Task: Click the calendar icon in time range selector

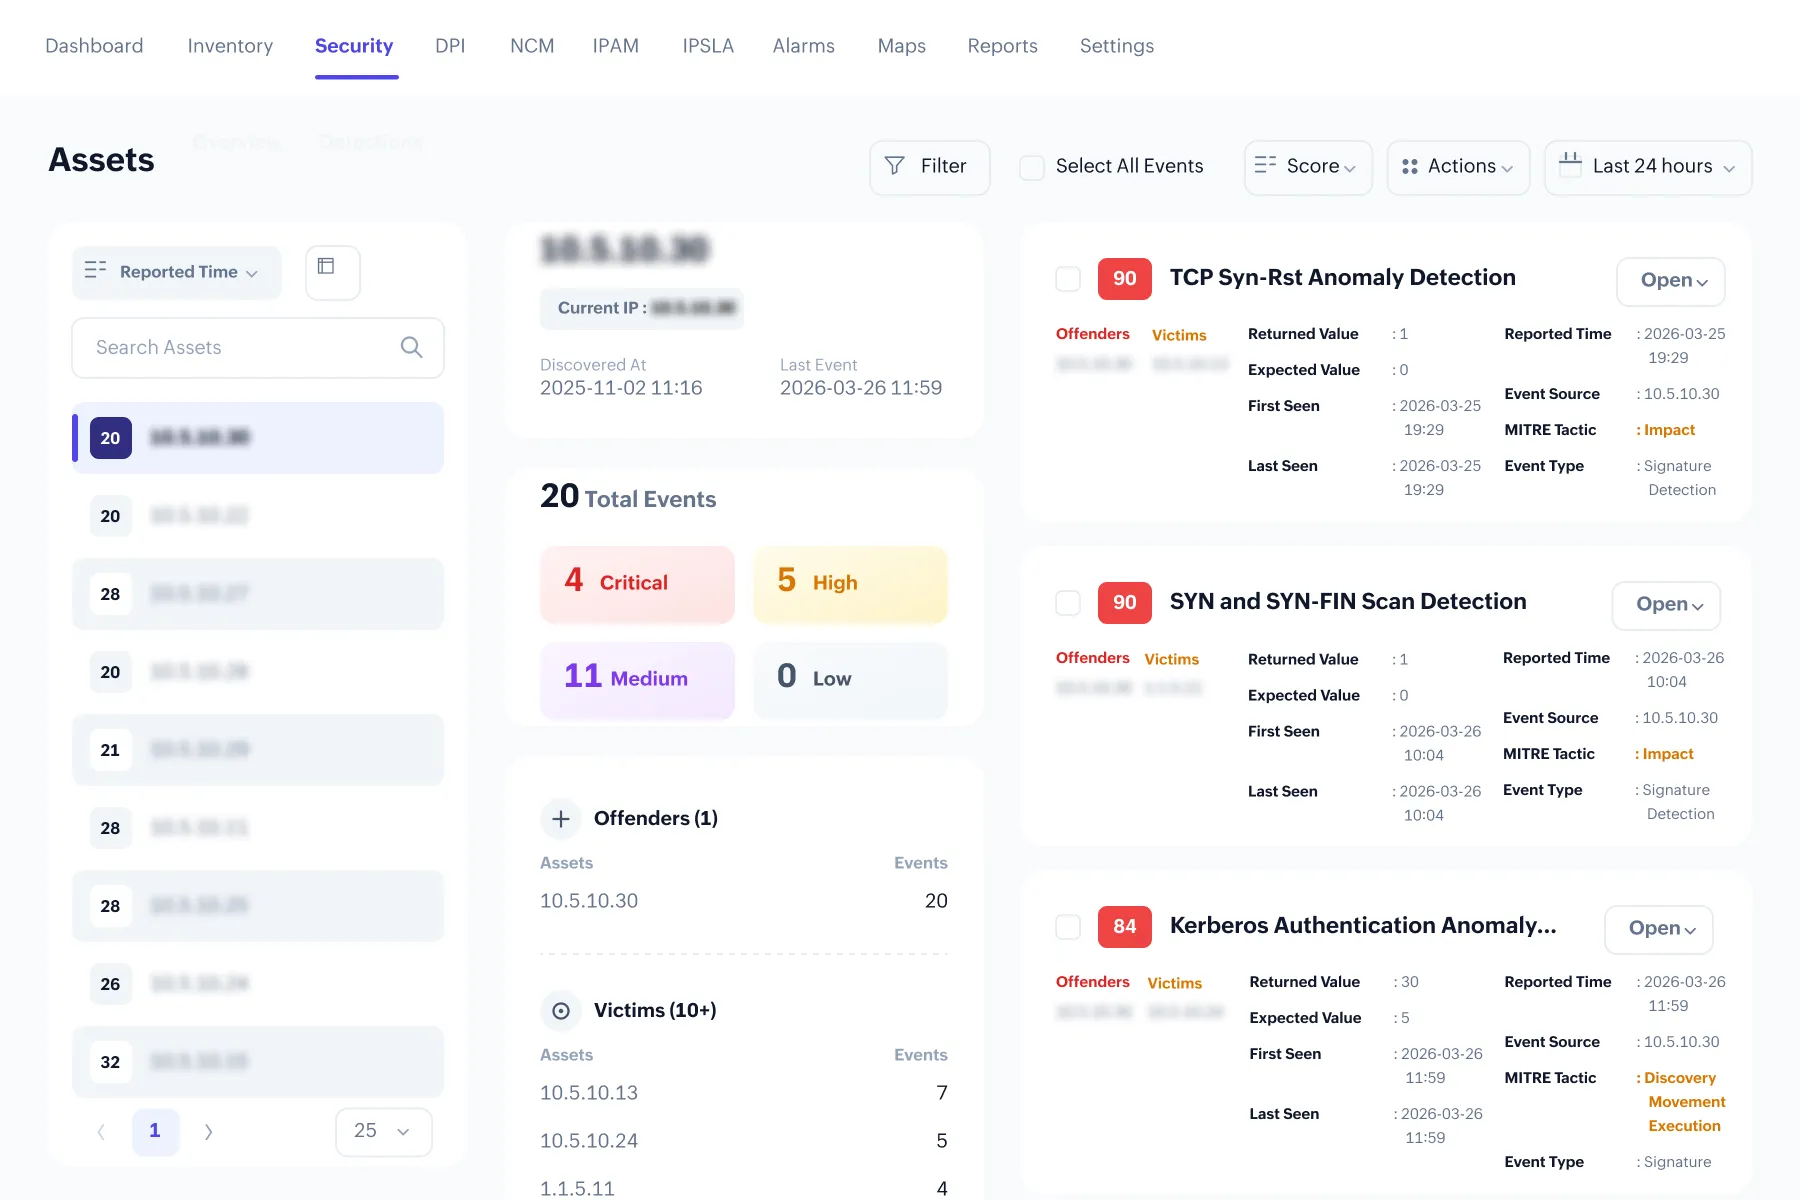Action: (1572, 167)
